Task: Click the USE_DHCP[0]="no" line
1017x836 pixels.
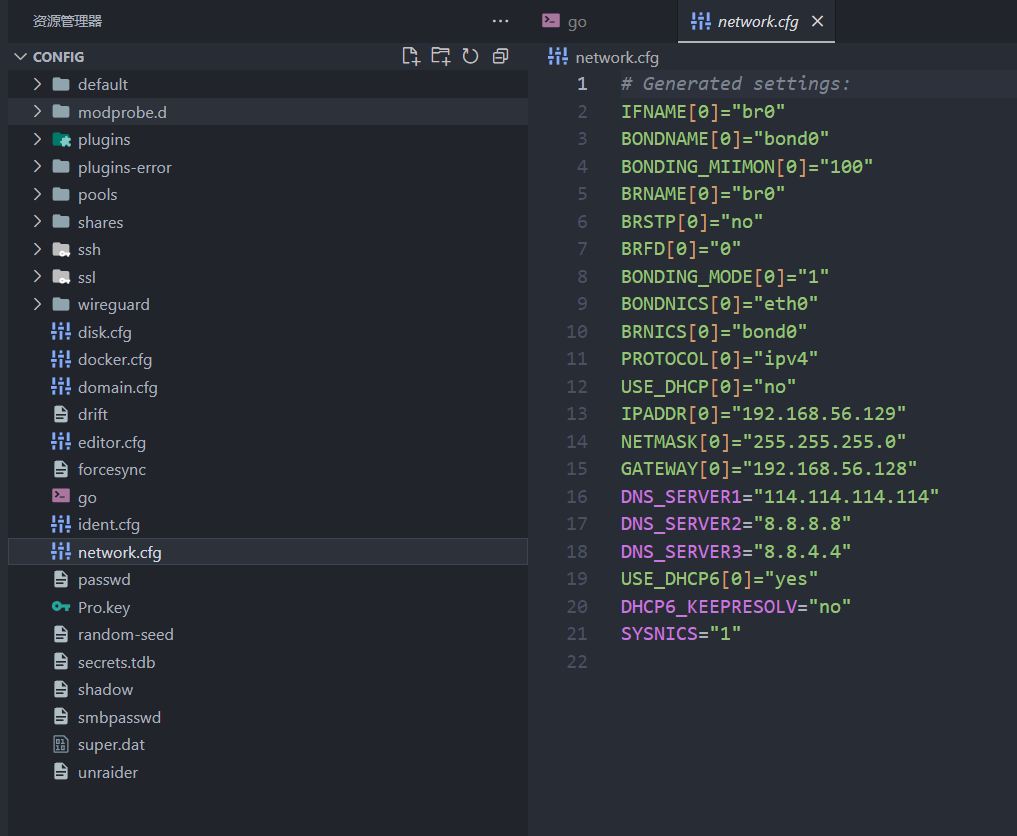Action: [x=708, y=387]
